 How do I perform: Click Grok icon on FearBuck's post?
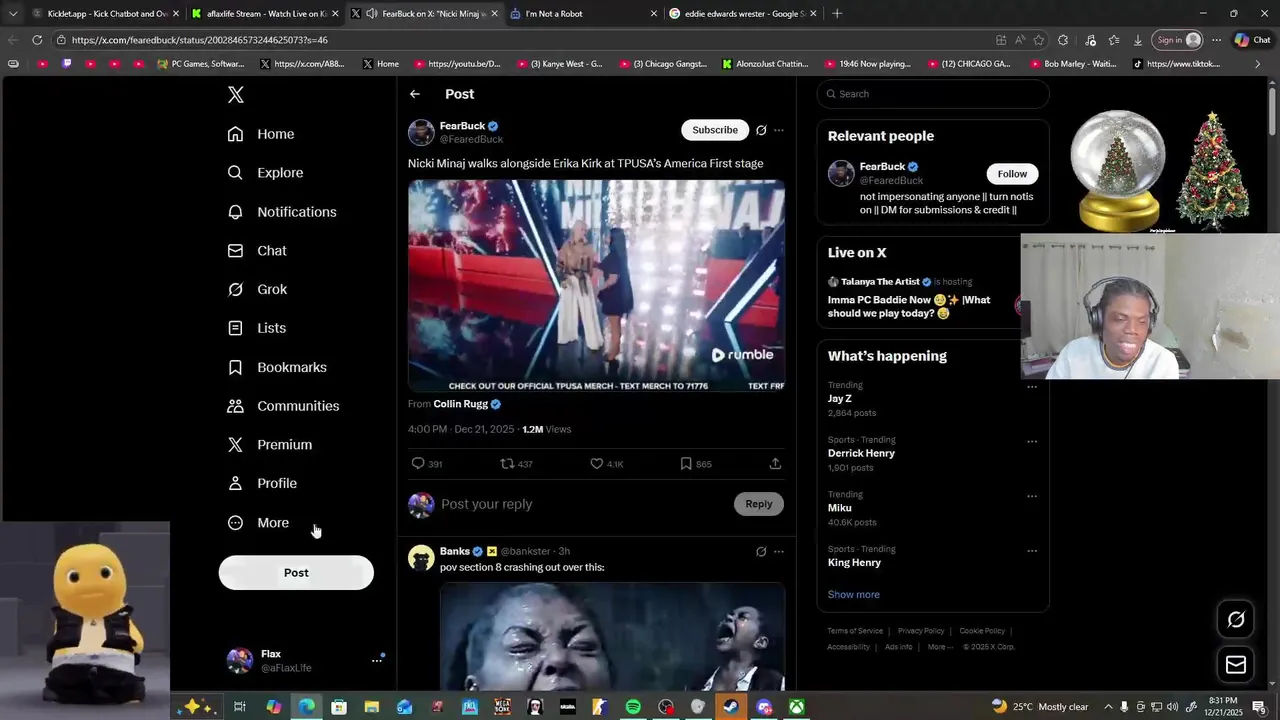pos(761,130)
